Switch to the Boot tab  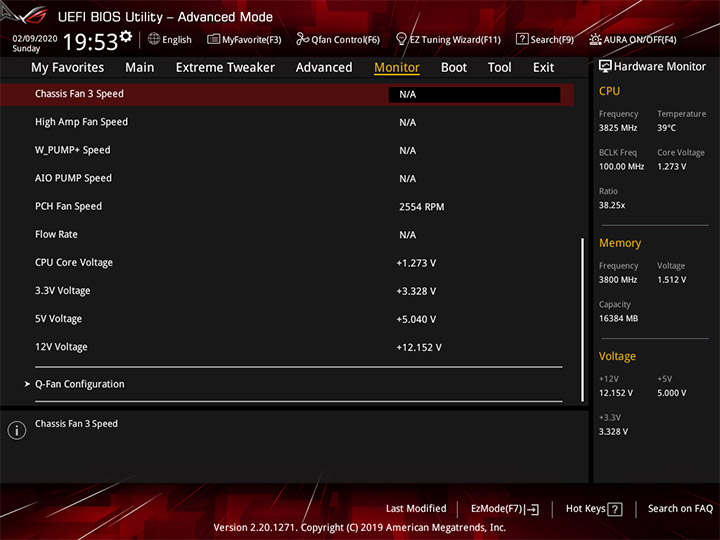(454, 68)
